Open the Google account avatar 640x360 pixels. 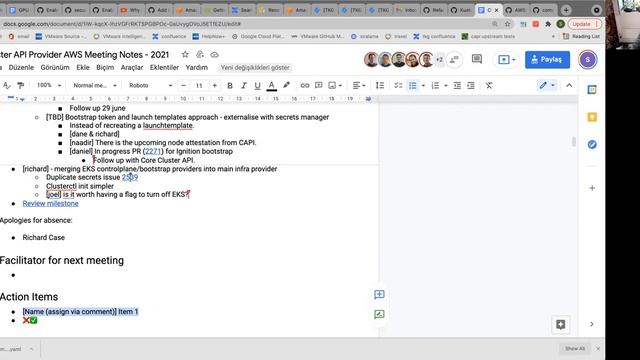pos(588,60)
